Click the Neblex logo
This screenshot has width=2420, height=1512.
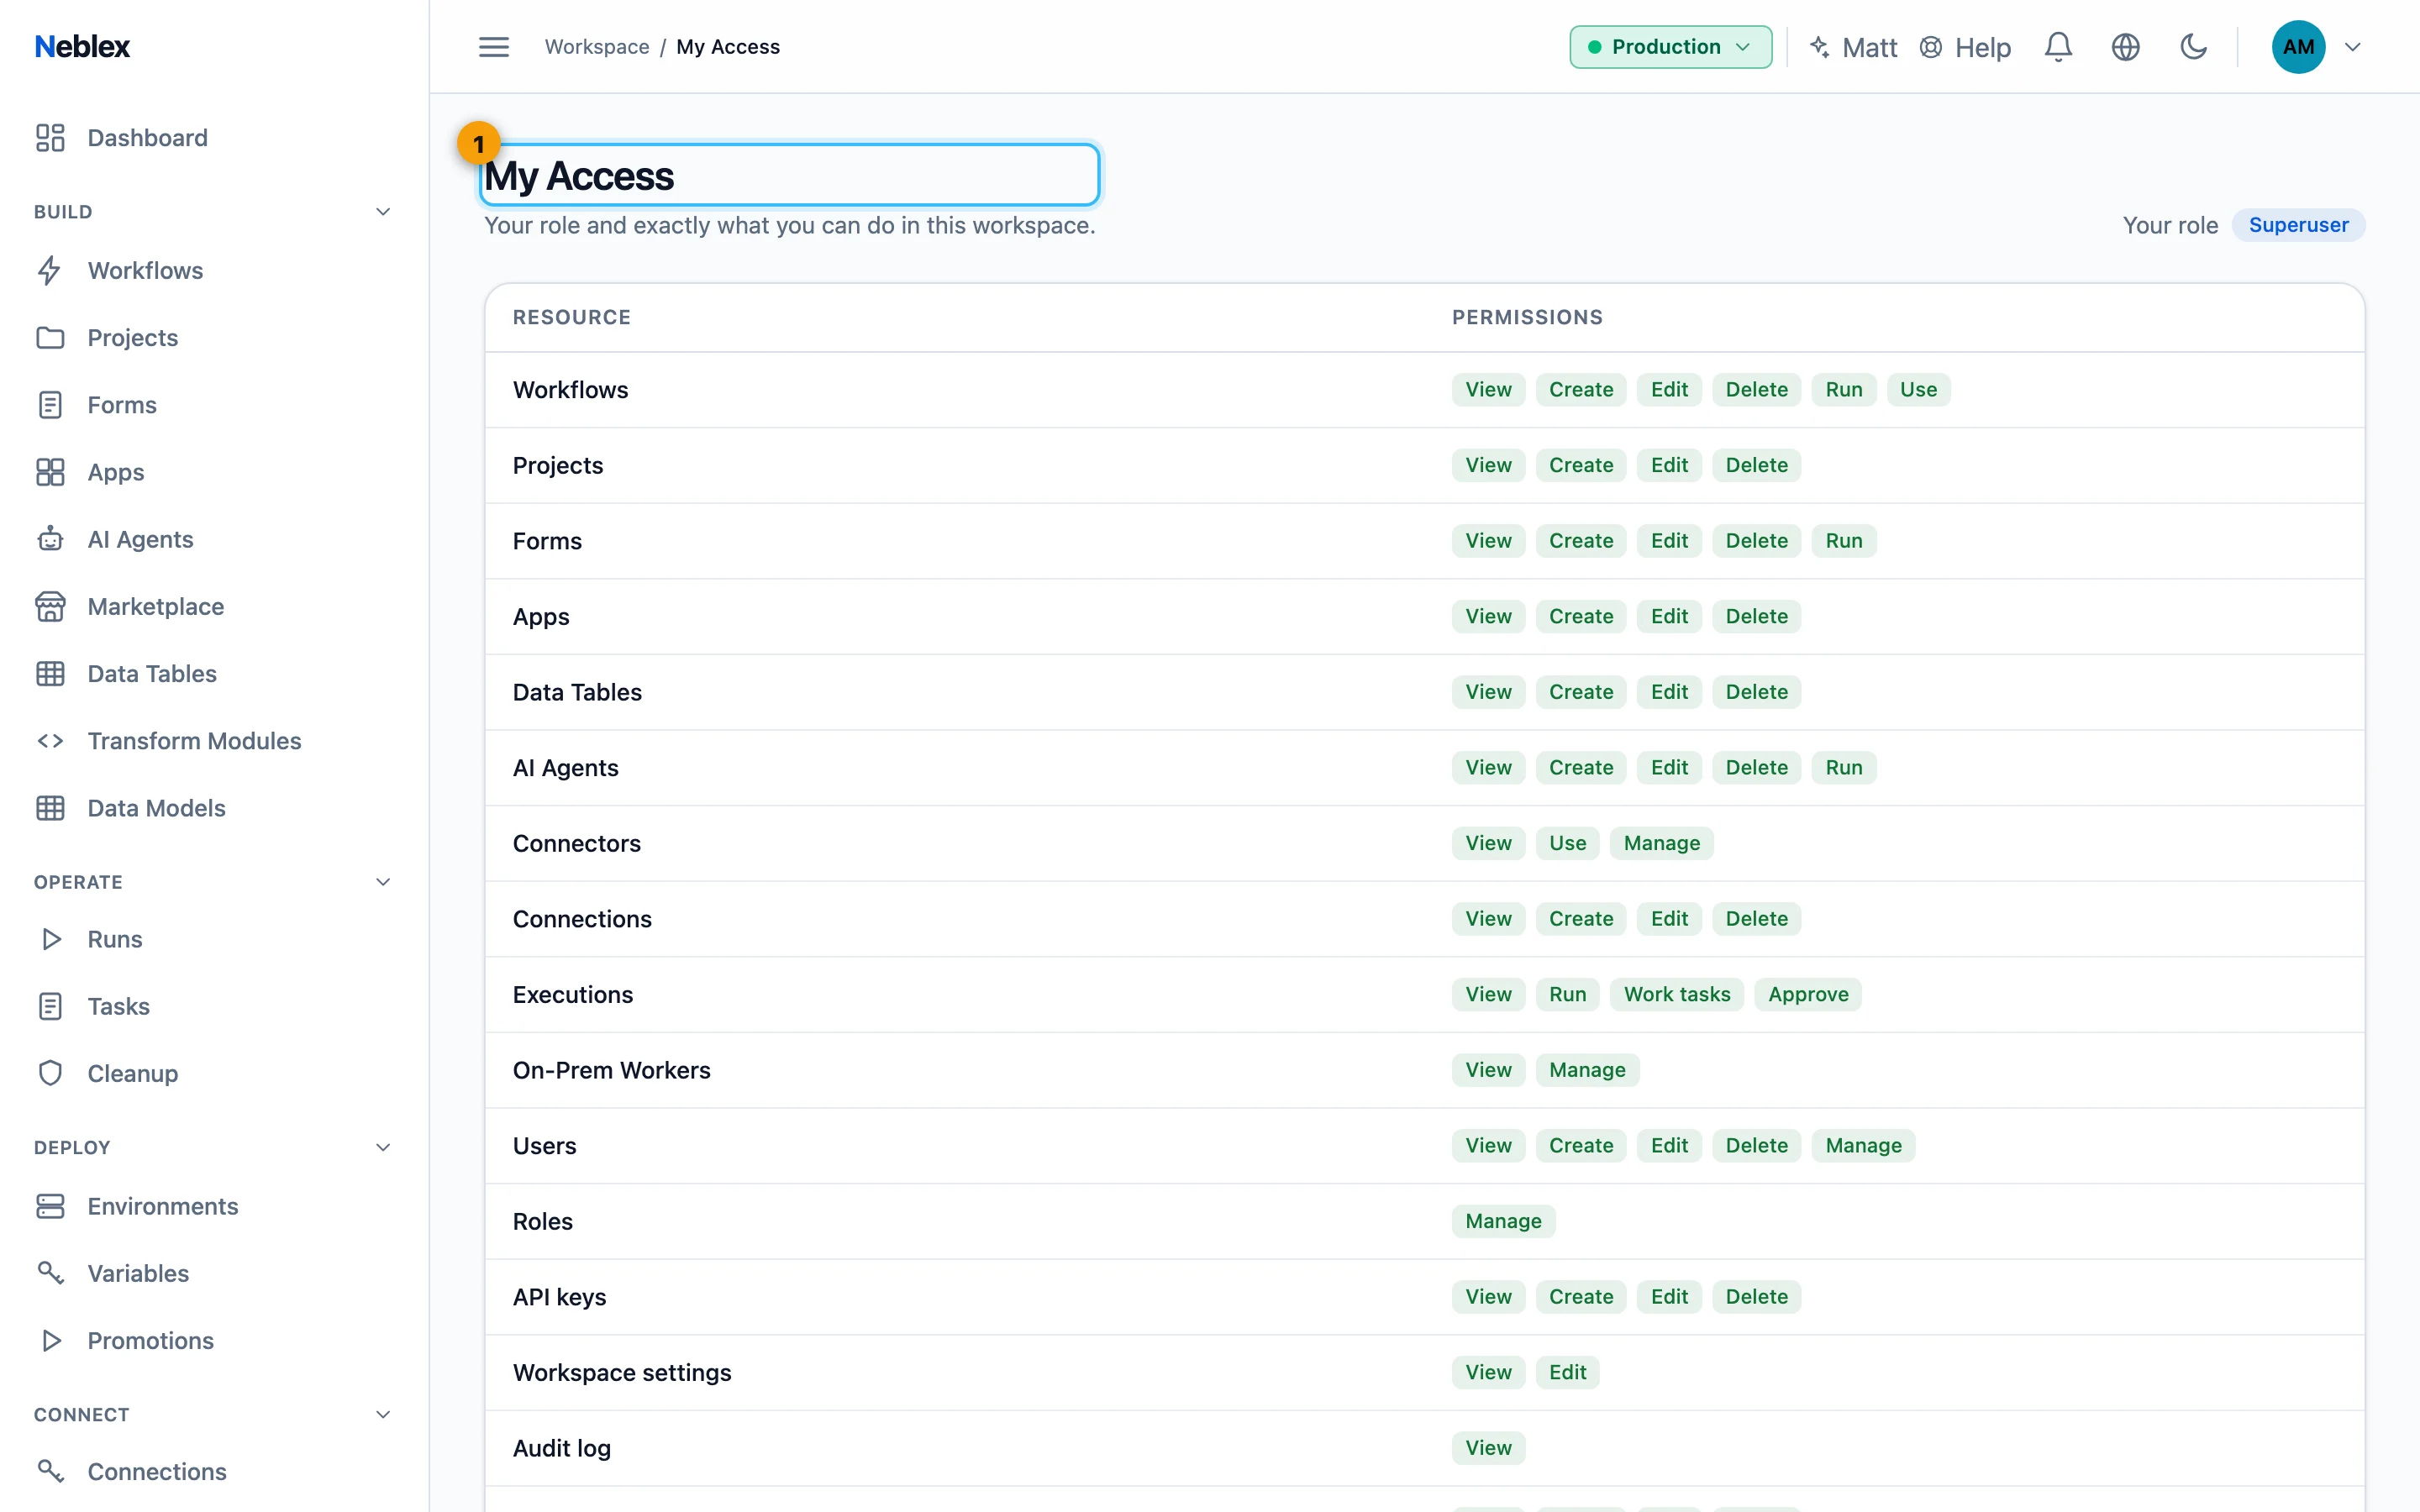pyautogui.click(x=82, y=47)
